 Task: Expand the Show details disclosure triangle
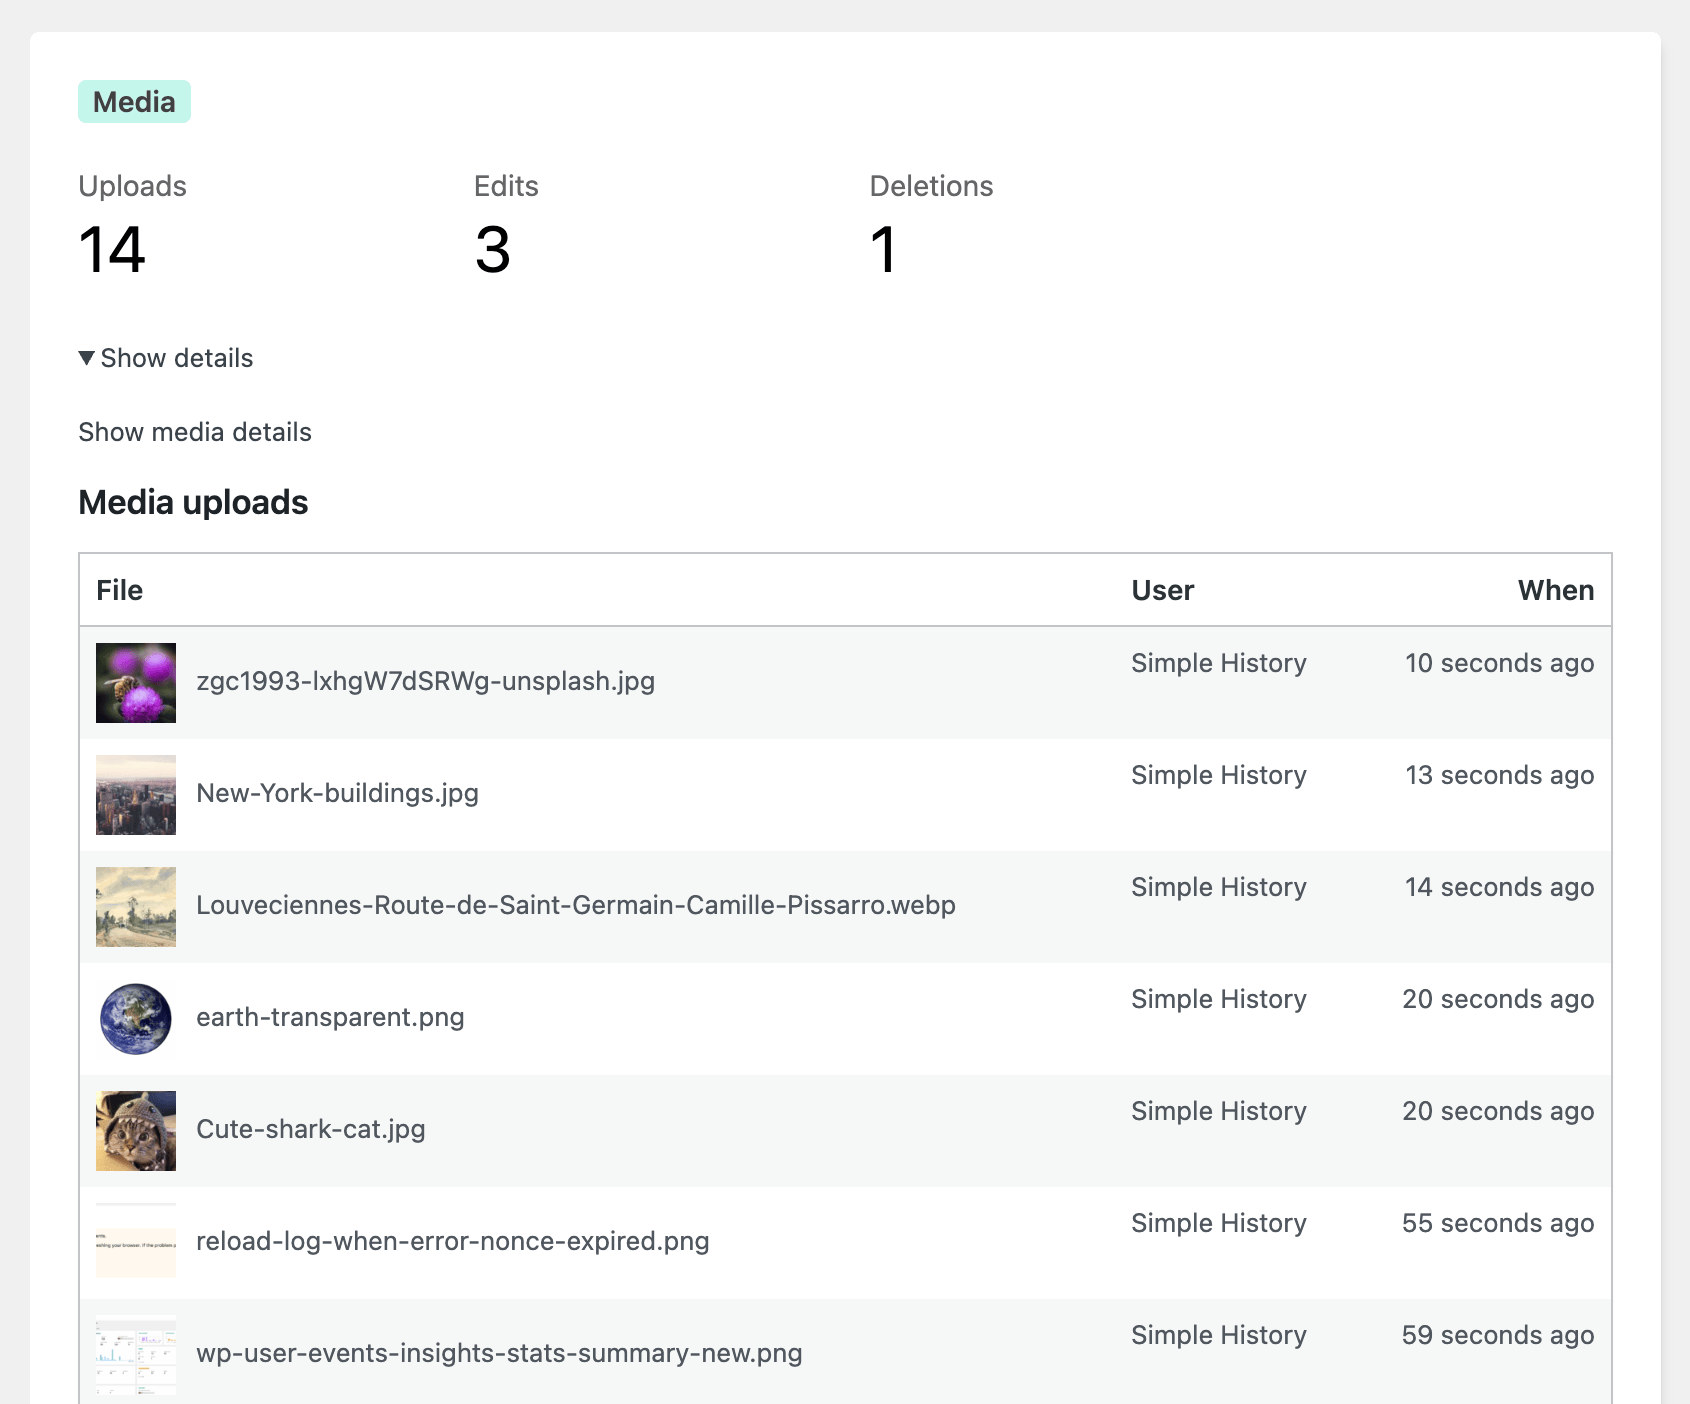pos(165,358)
